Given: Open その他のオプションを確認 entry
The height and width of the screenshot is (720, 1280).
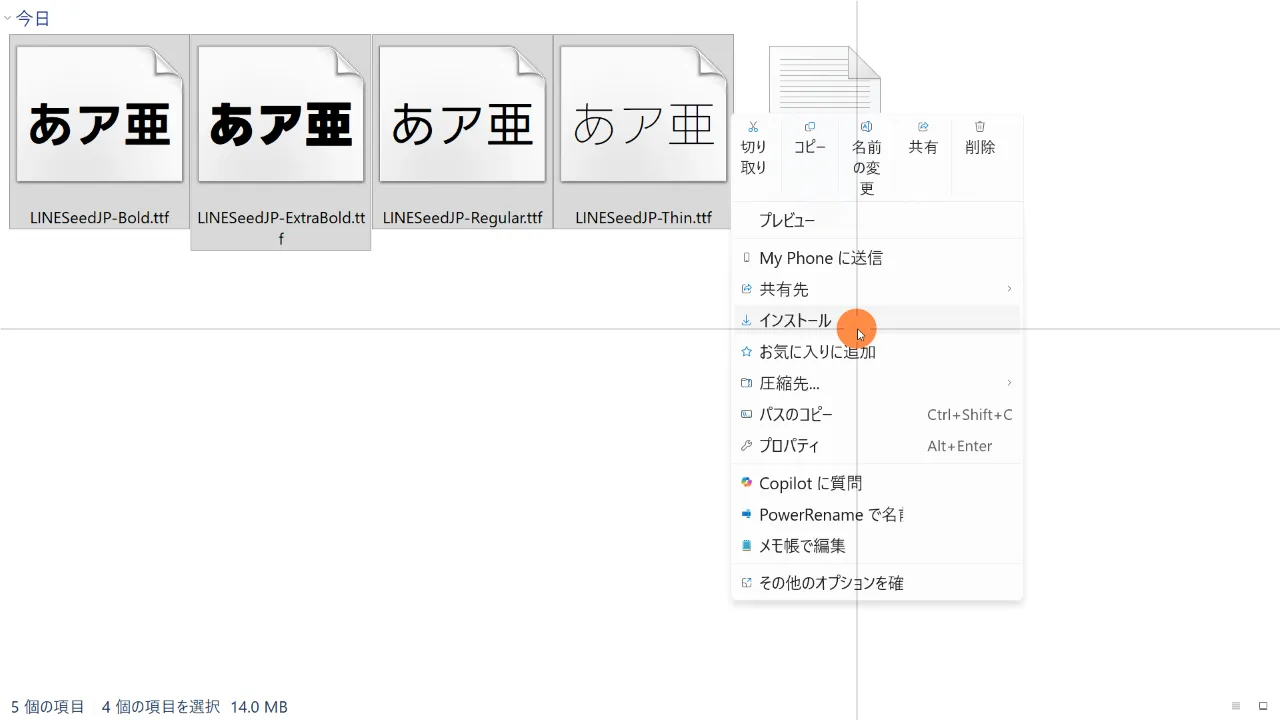Looking at the screenshot, I should [877, 582].
